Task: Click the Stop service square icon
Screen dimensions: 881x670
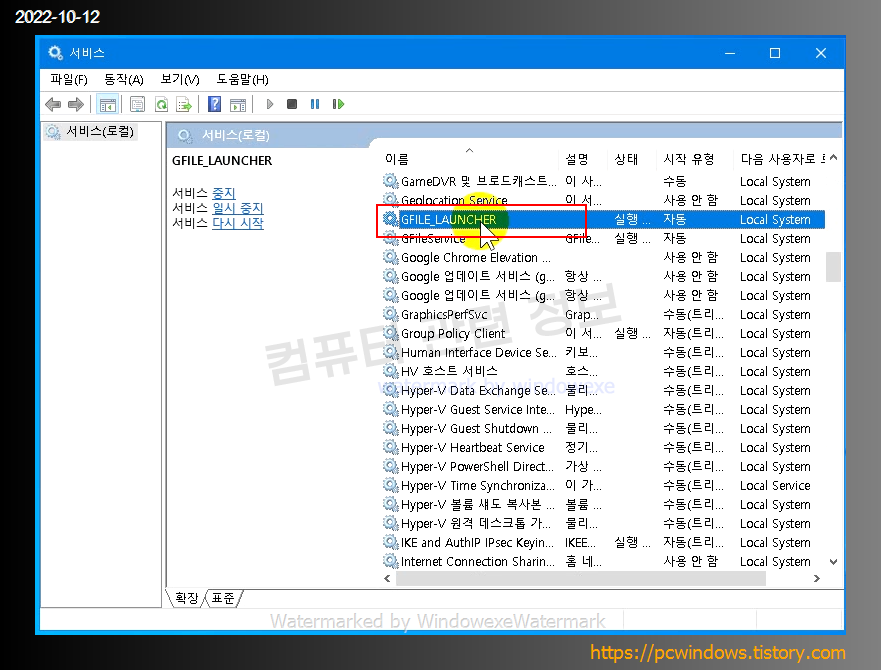Action: tap(292, 104)
